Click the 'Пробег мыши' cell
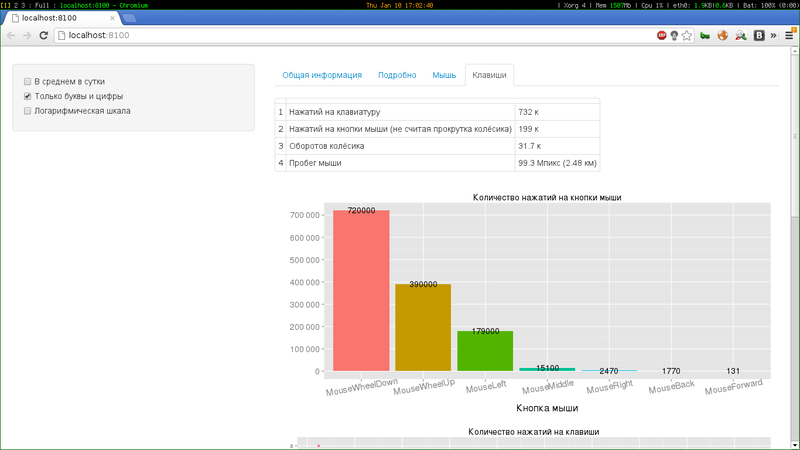 401,163
